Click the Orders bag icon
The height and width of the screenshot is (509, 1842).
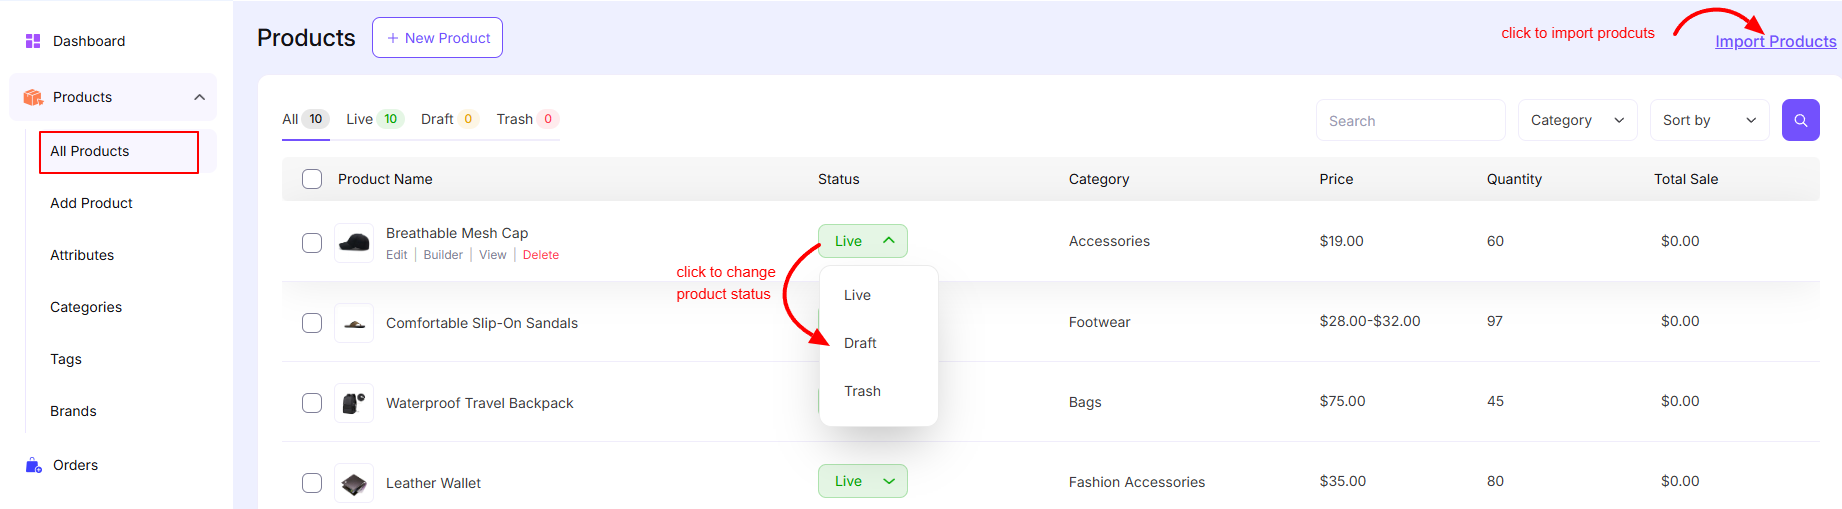coord(33,465)
